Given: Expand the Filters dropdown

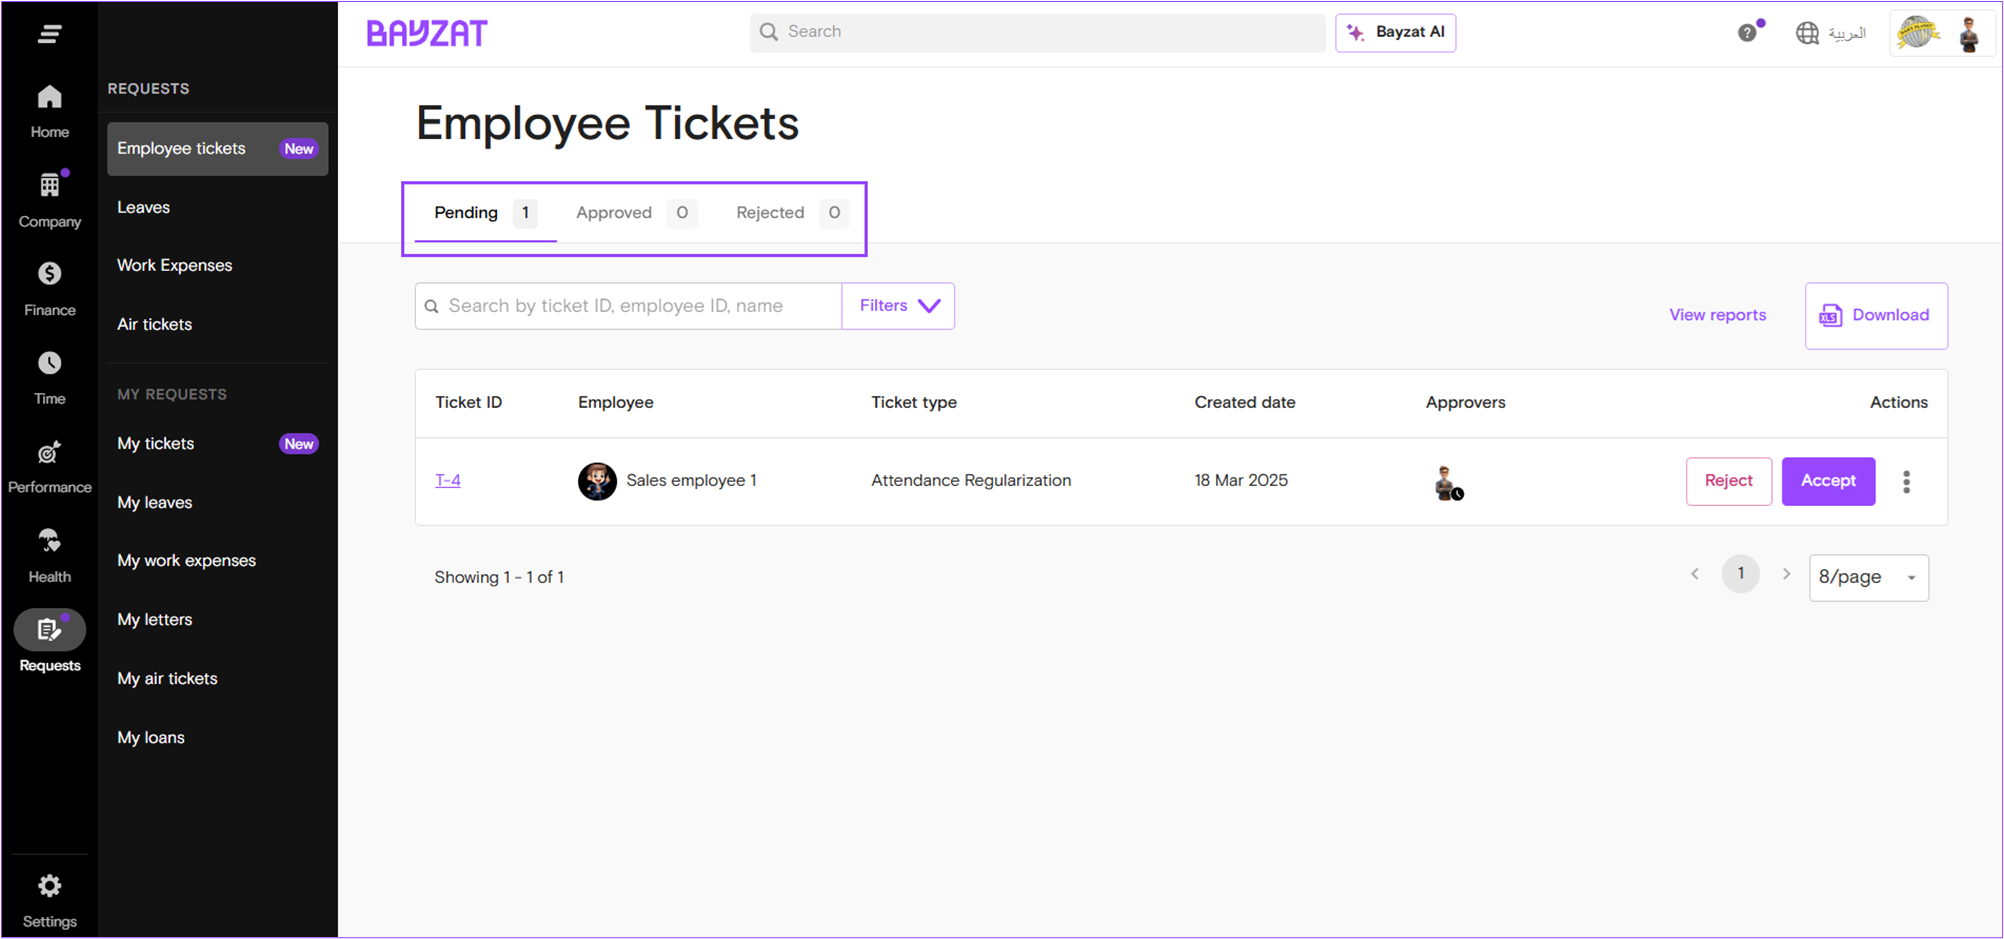Looking at the screenshot, I should pyautogui.click(x=898, y=306).
